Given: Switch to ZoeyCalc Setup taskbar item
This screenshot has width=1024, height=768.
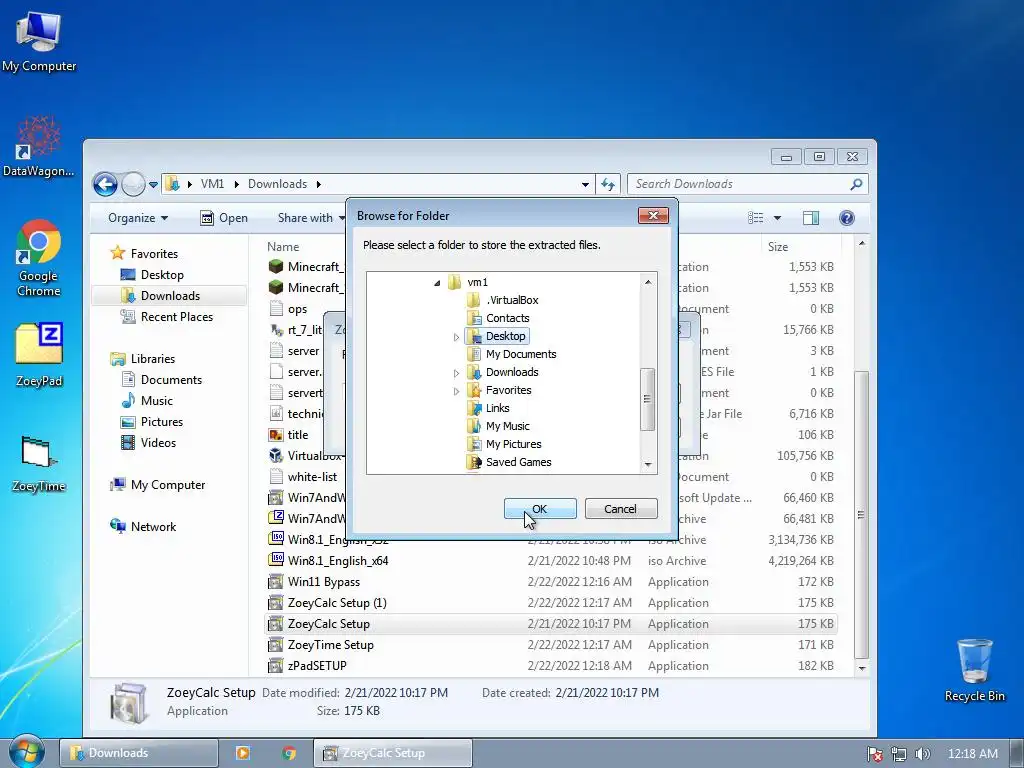Looking at the screenshot, I should [x=392, y=753].
